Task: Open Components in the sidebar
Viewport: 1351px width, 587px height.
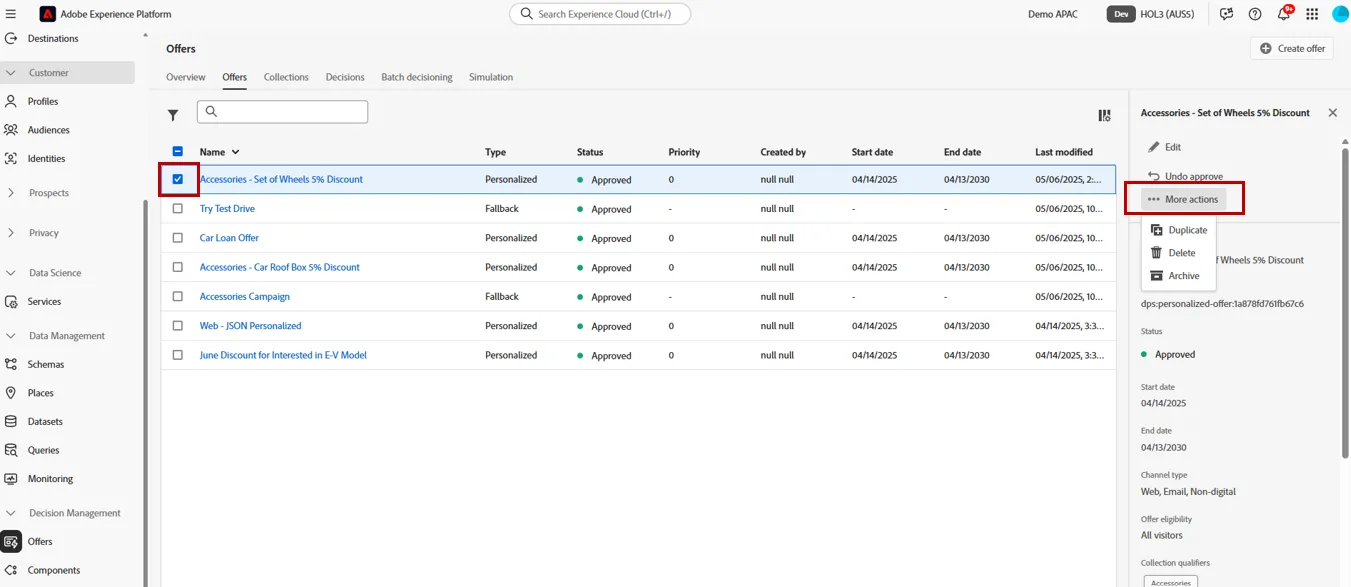Action: pos(54,570)
